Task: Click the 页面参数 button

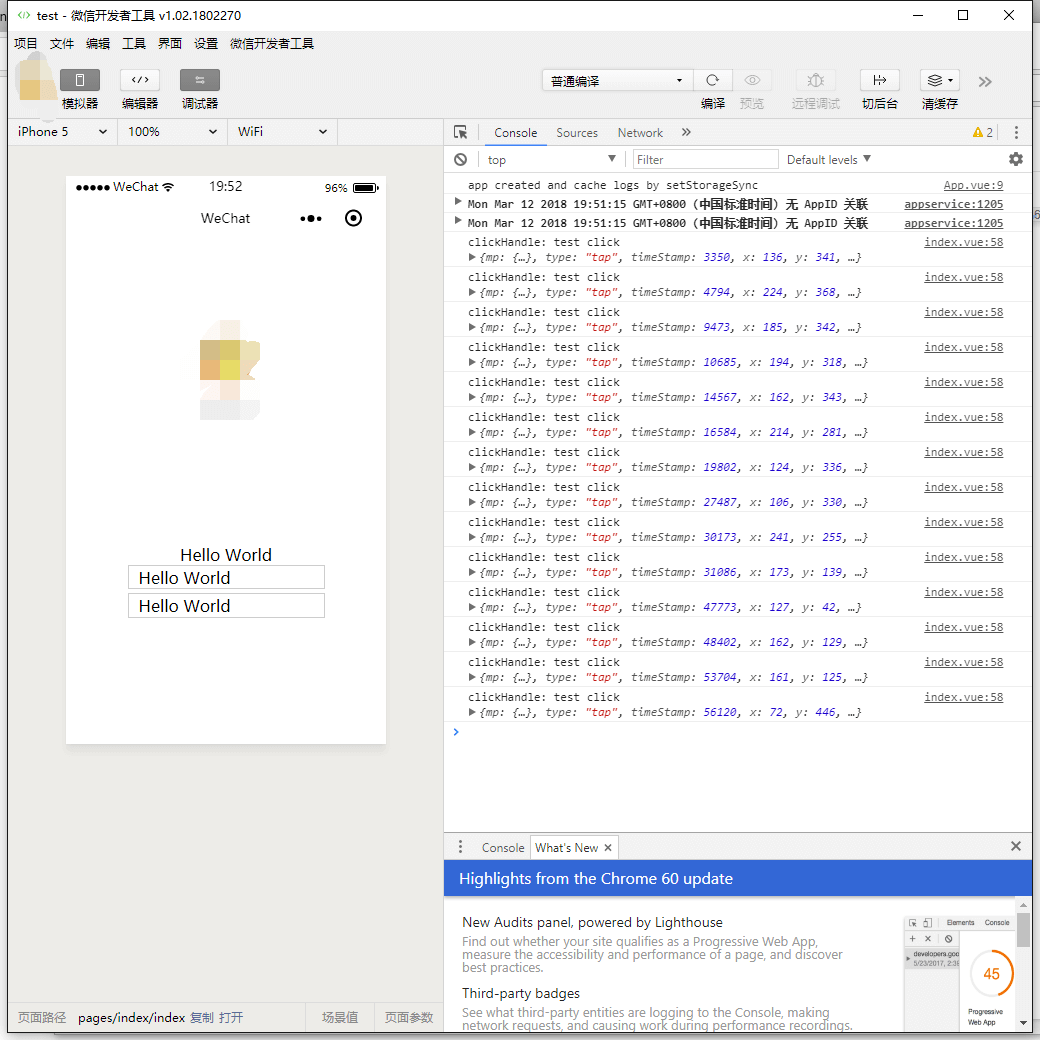Action: click(409, 1017)
